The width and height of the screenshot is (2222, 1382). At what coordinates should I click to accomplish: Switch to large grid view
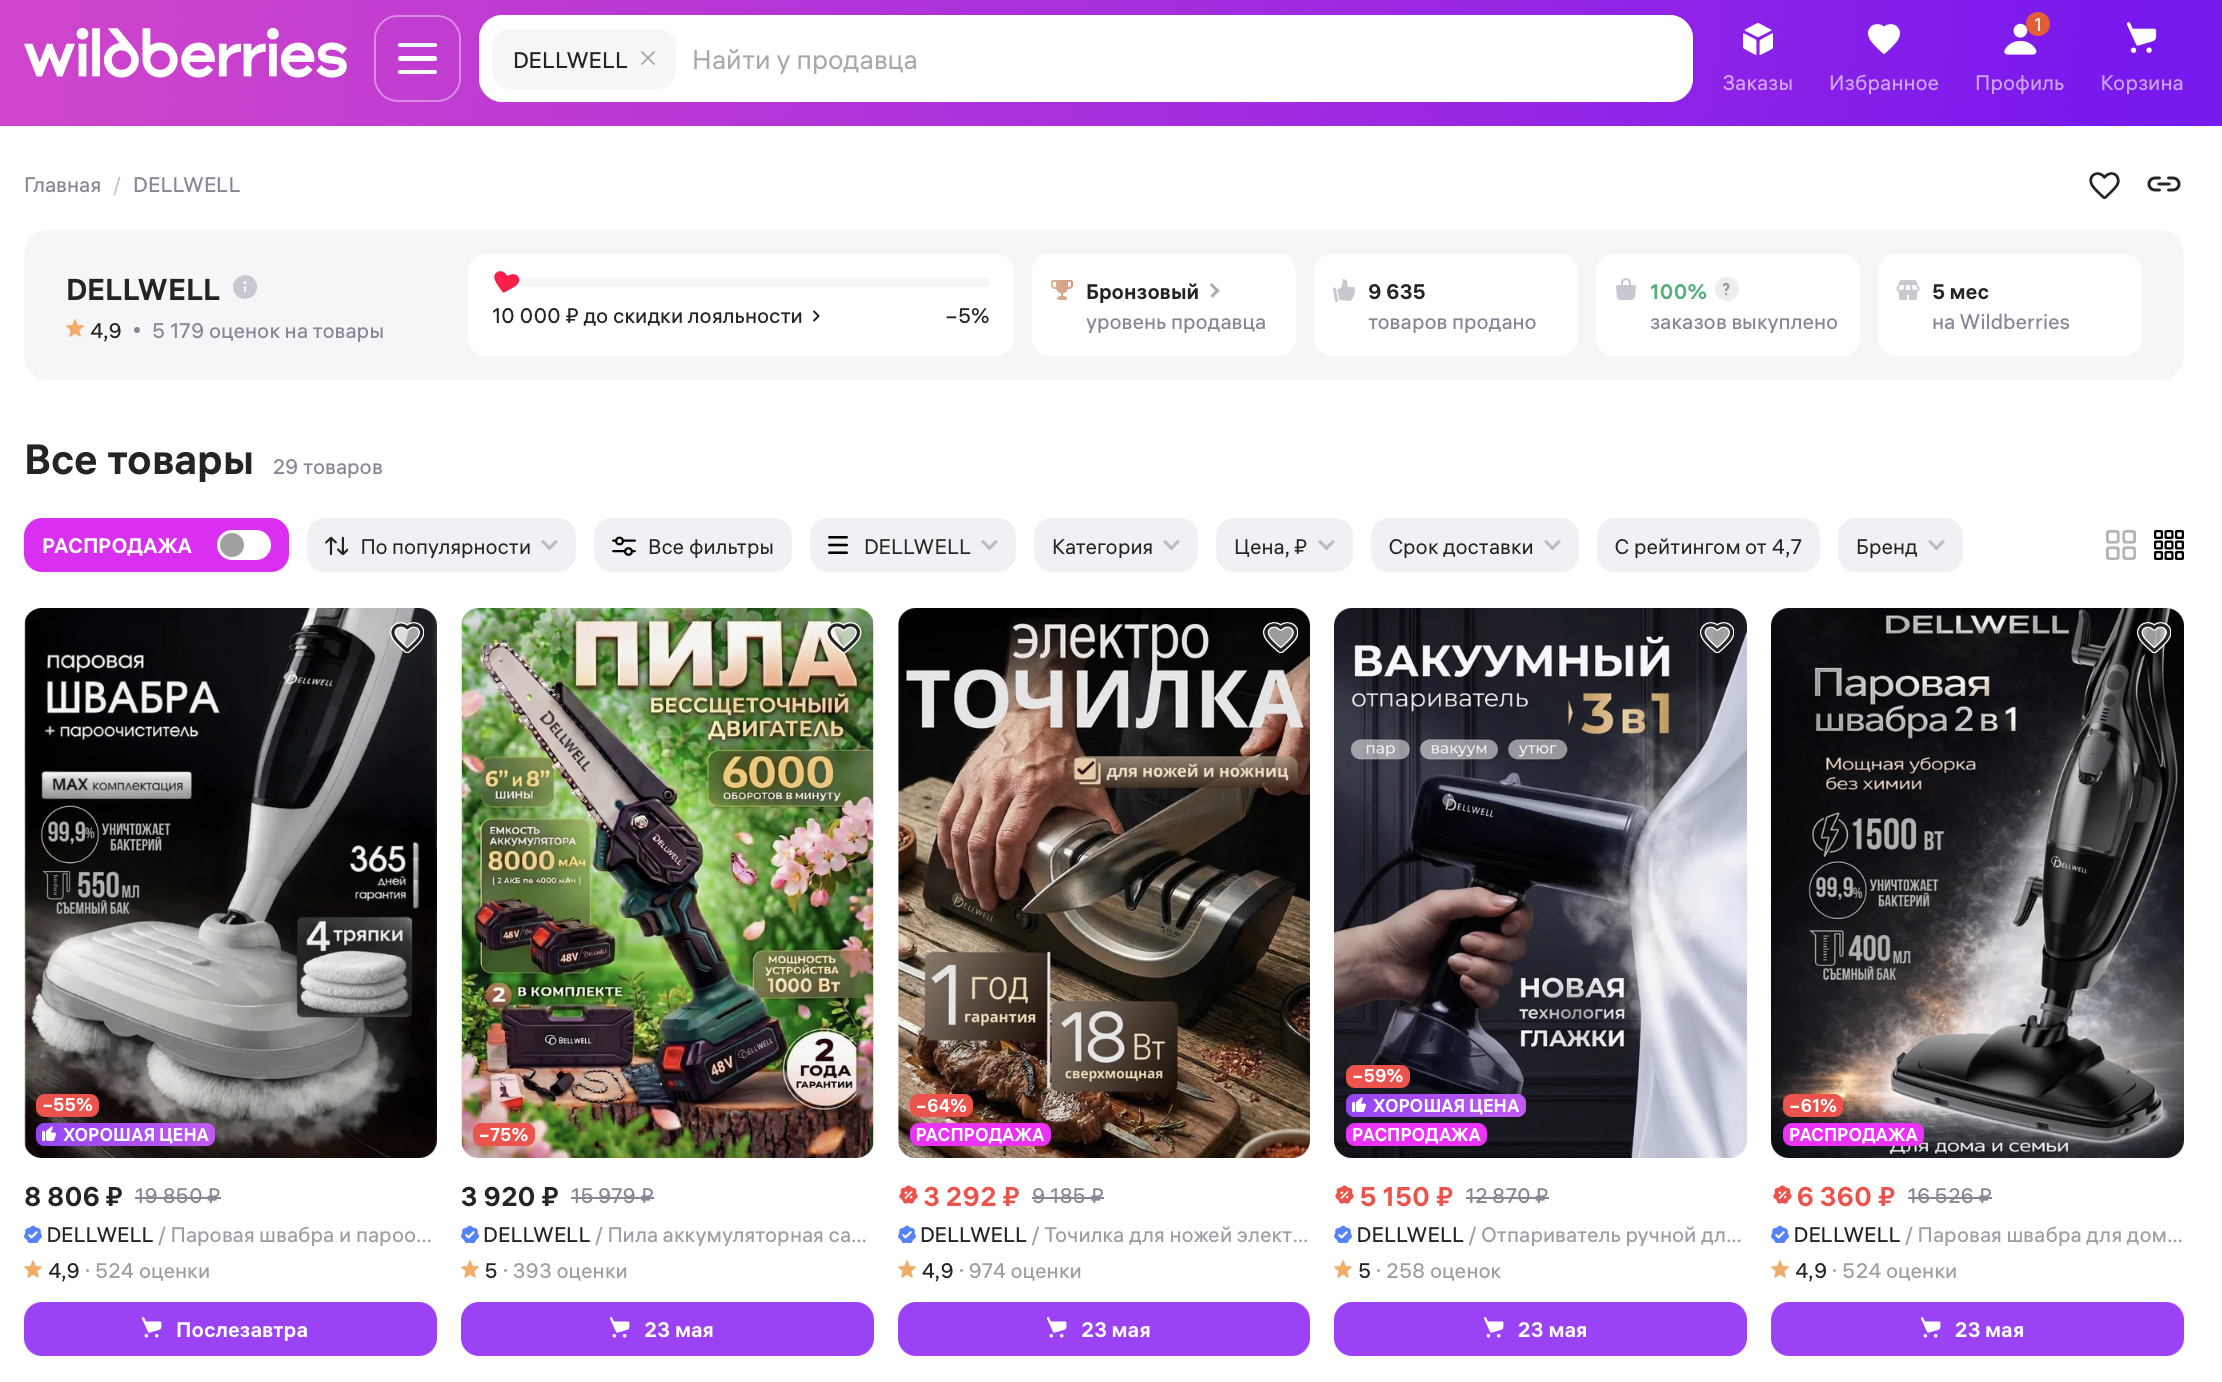2120,545
